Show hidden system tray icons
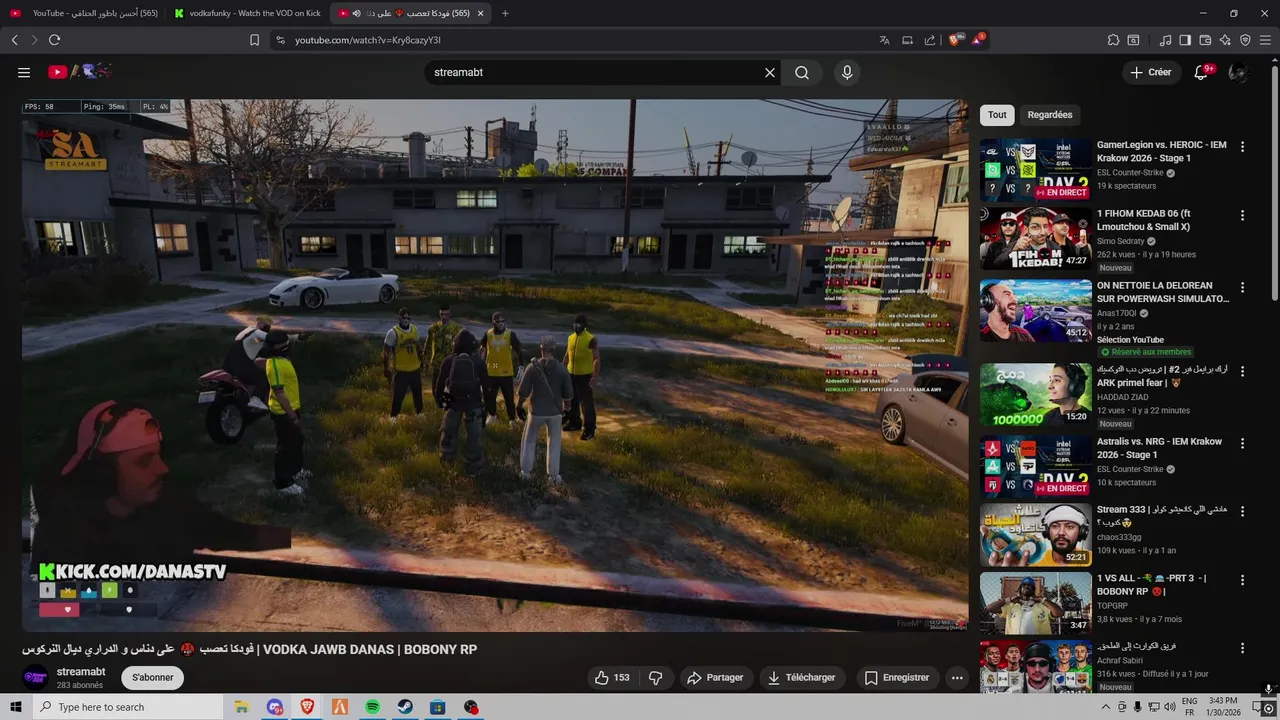 click(x=1105, y=707)
